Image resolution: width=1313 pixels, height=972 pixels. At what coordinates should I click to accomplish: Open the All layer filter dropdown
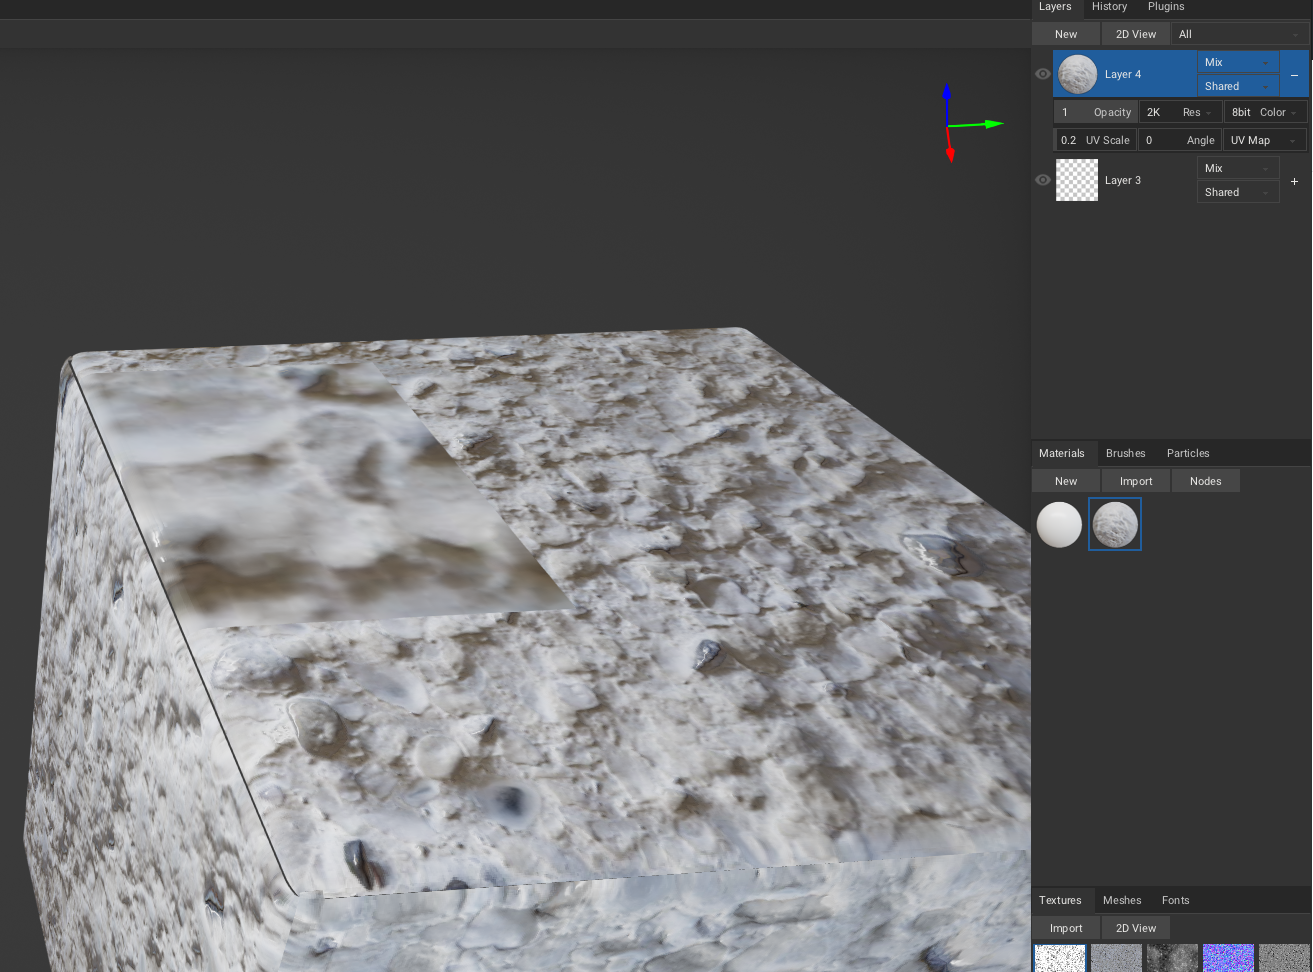[1238, 33]
